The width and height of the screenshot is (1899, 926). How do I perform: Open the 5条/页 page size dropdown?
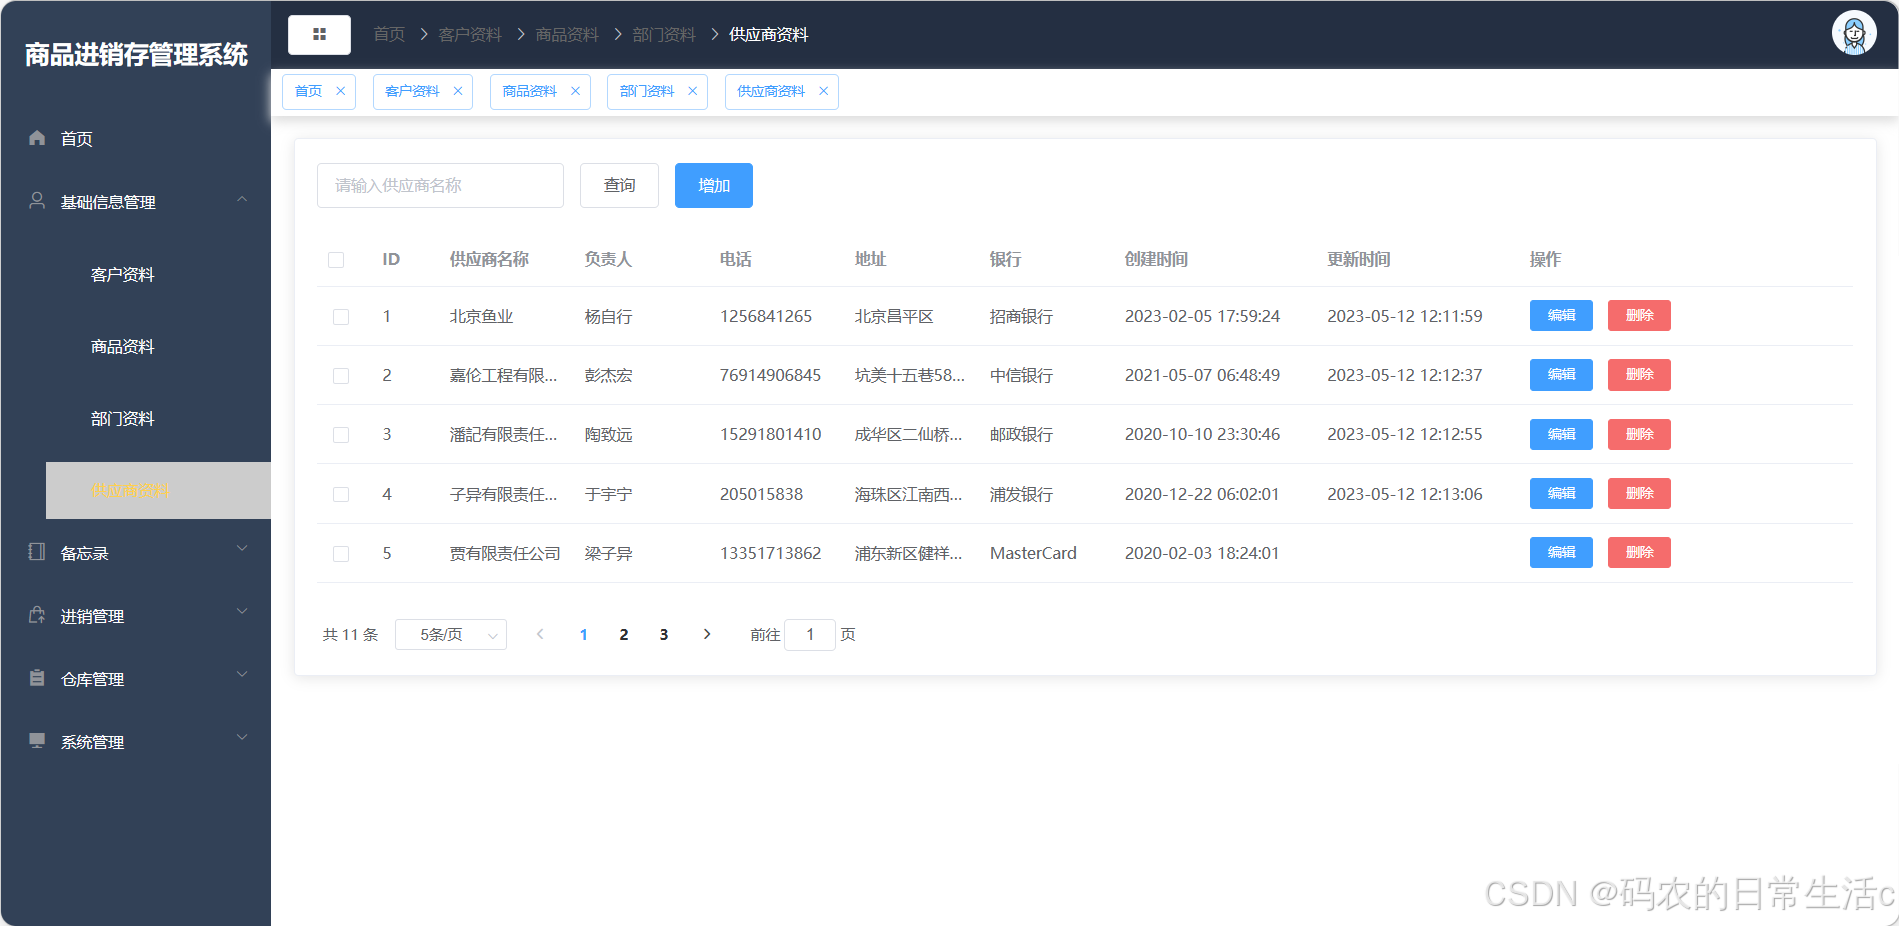point(450,634)
